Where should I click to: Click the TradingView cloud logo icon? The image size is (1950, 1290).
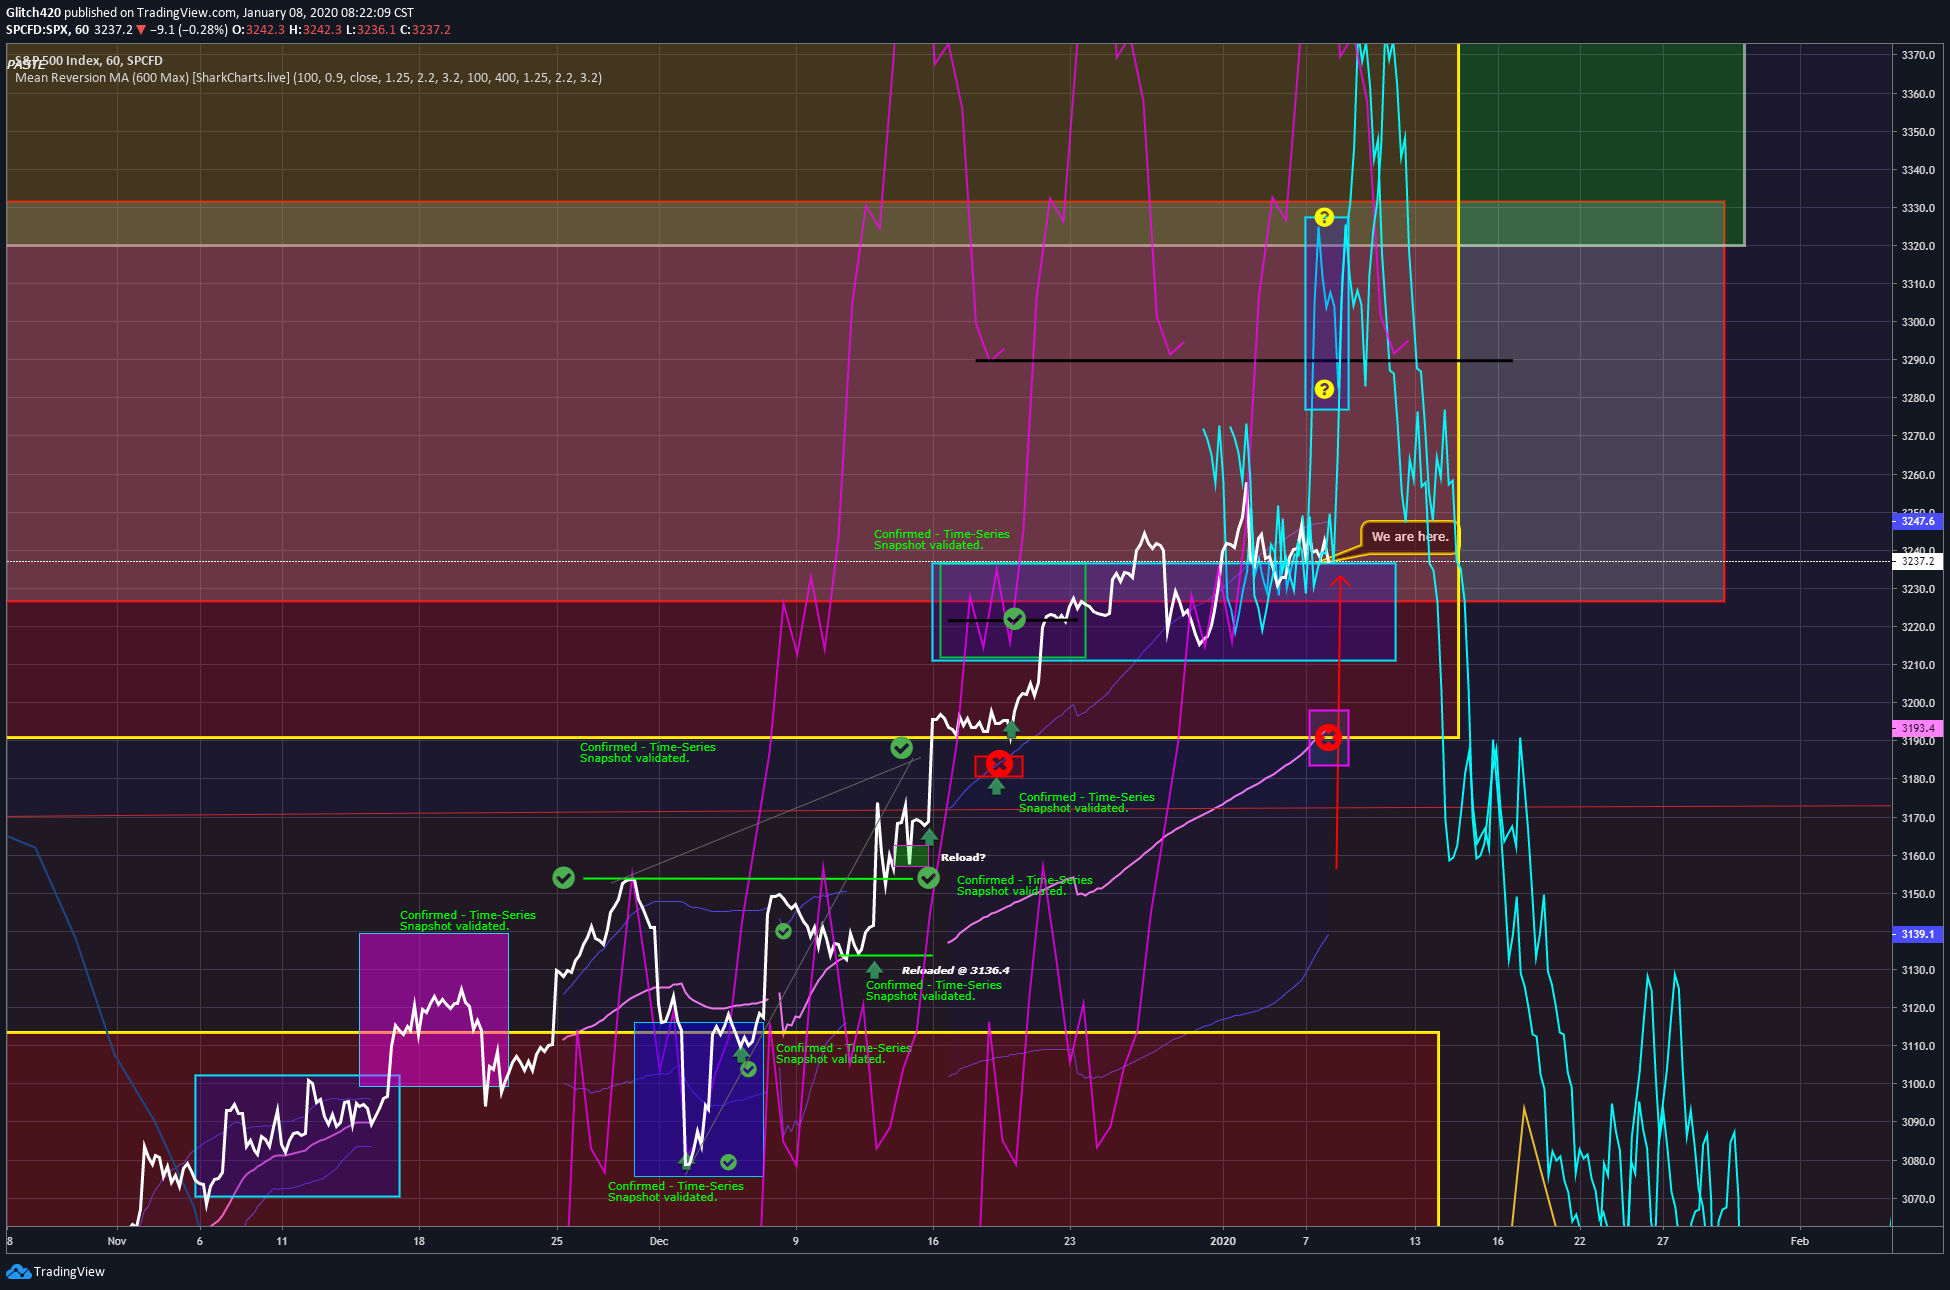(x=18, y=1271)
